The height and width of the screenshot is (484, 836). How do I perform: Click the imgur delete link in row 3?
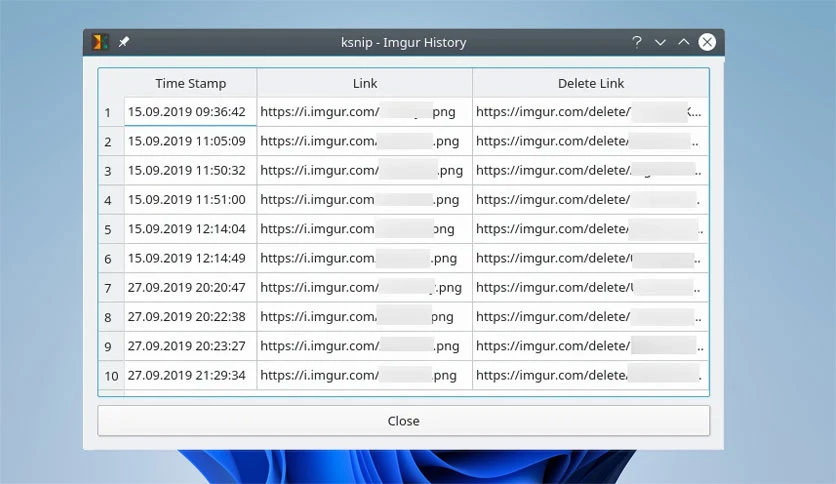(591, 171)
